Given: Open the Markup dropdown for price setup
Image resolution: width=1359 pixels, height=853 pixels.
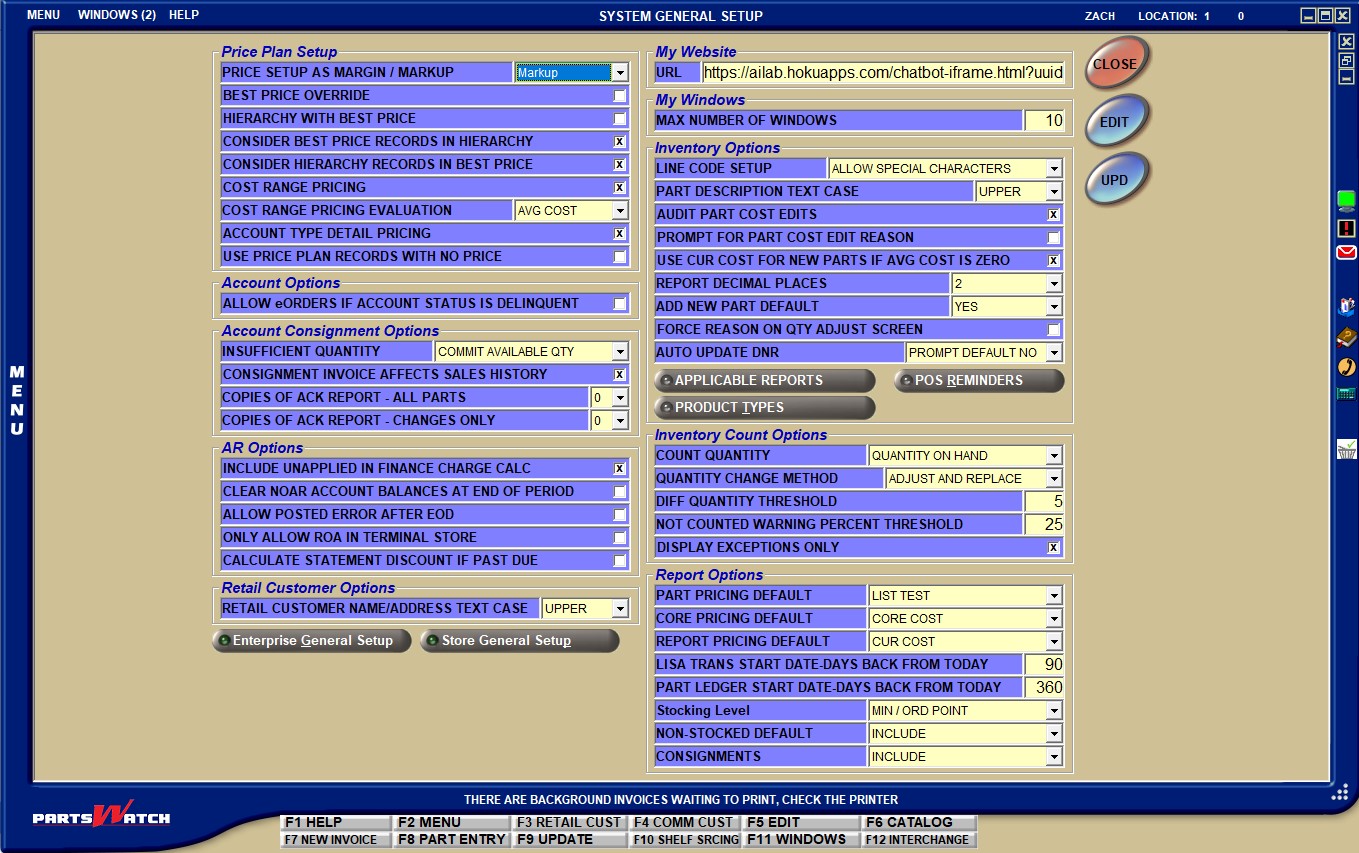Looking at the screenshot, I should pos(621,72).
